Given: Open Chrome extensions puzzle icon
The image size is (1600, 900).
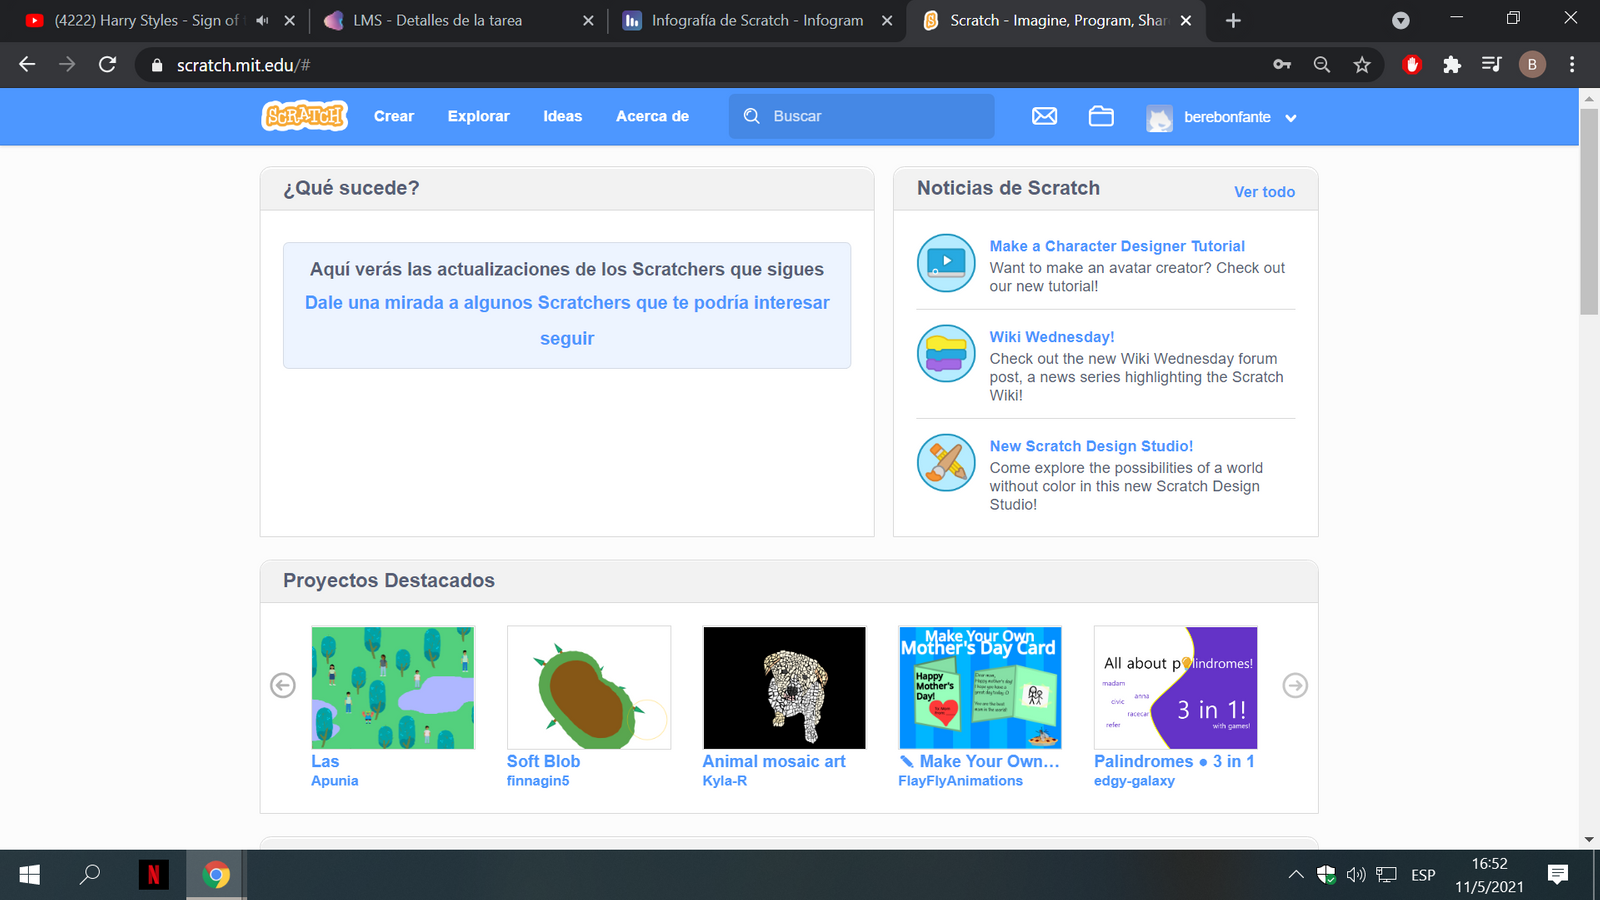Looking at the screenshot, I should (x=1452, y=65).
